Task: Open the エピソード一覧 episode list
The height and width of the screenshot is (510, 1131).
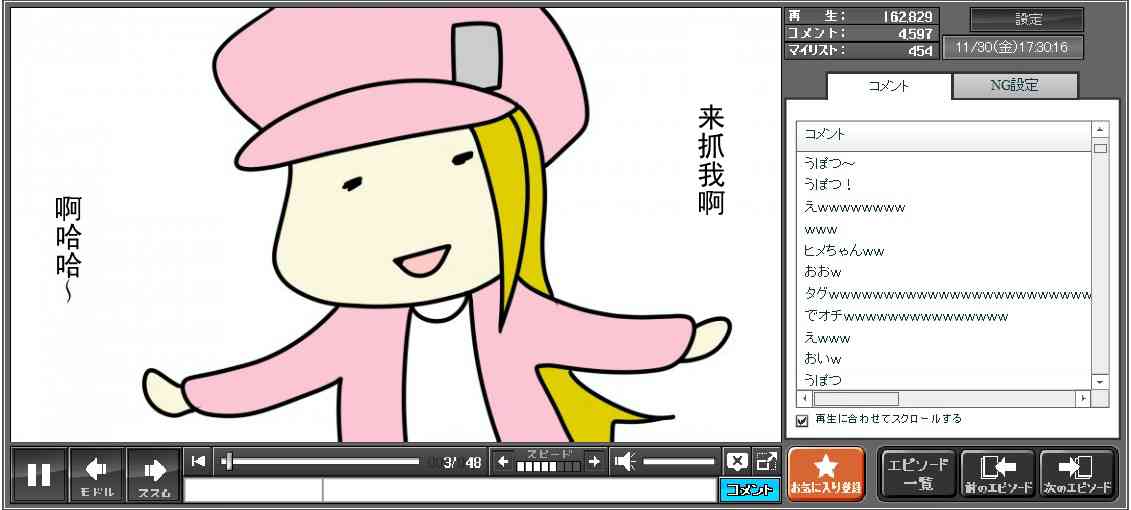Action: (917, 473)
